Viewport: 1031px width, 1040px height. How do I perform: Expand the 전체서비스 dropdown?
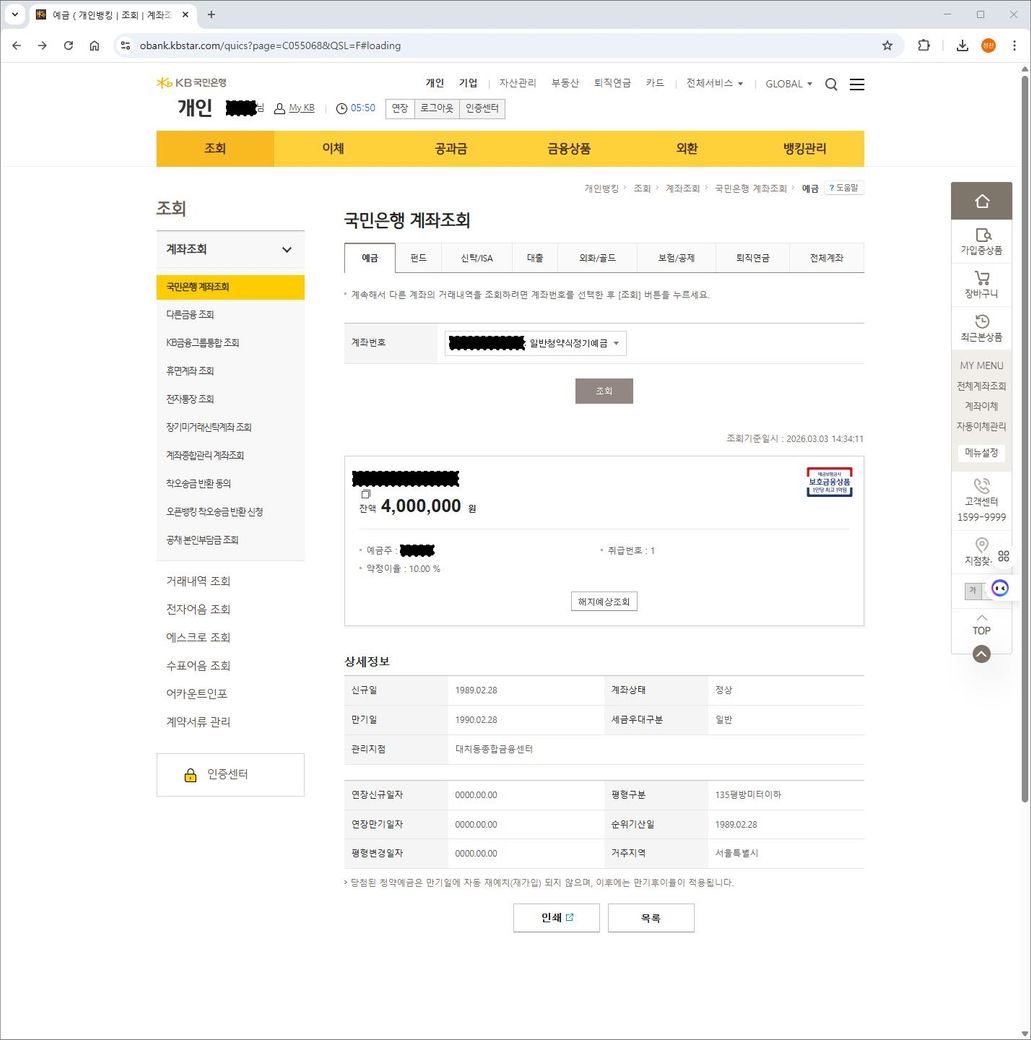(x=714, y=84)
